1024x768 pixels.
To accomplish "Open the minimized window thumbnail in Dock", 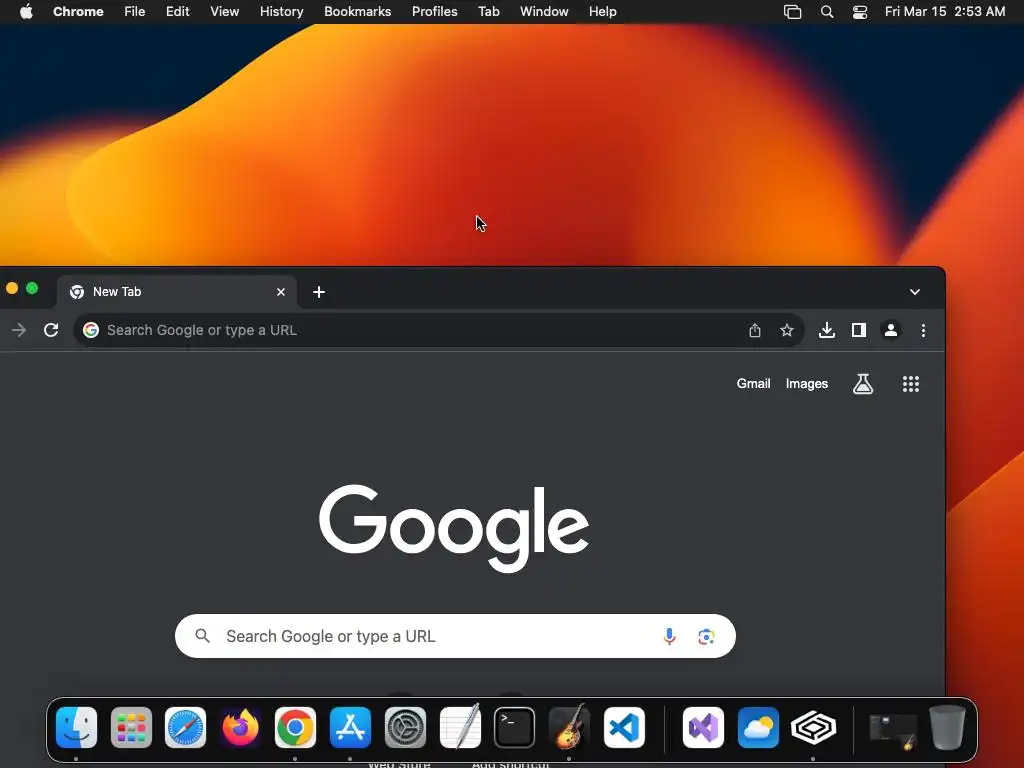I will (x=892, y=731).
